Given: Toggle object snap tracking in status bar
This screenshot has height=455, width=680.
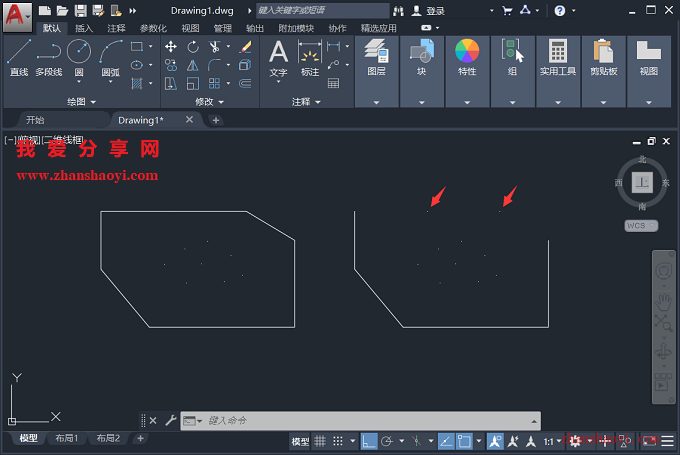Looking at the screenshot, I should click(446, 442).
